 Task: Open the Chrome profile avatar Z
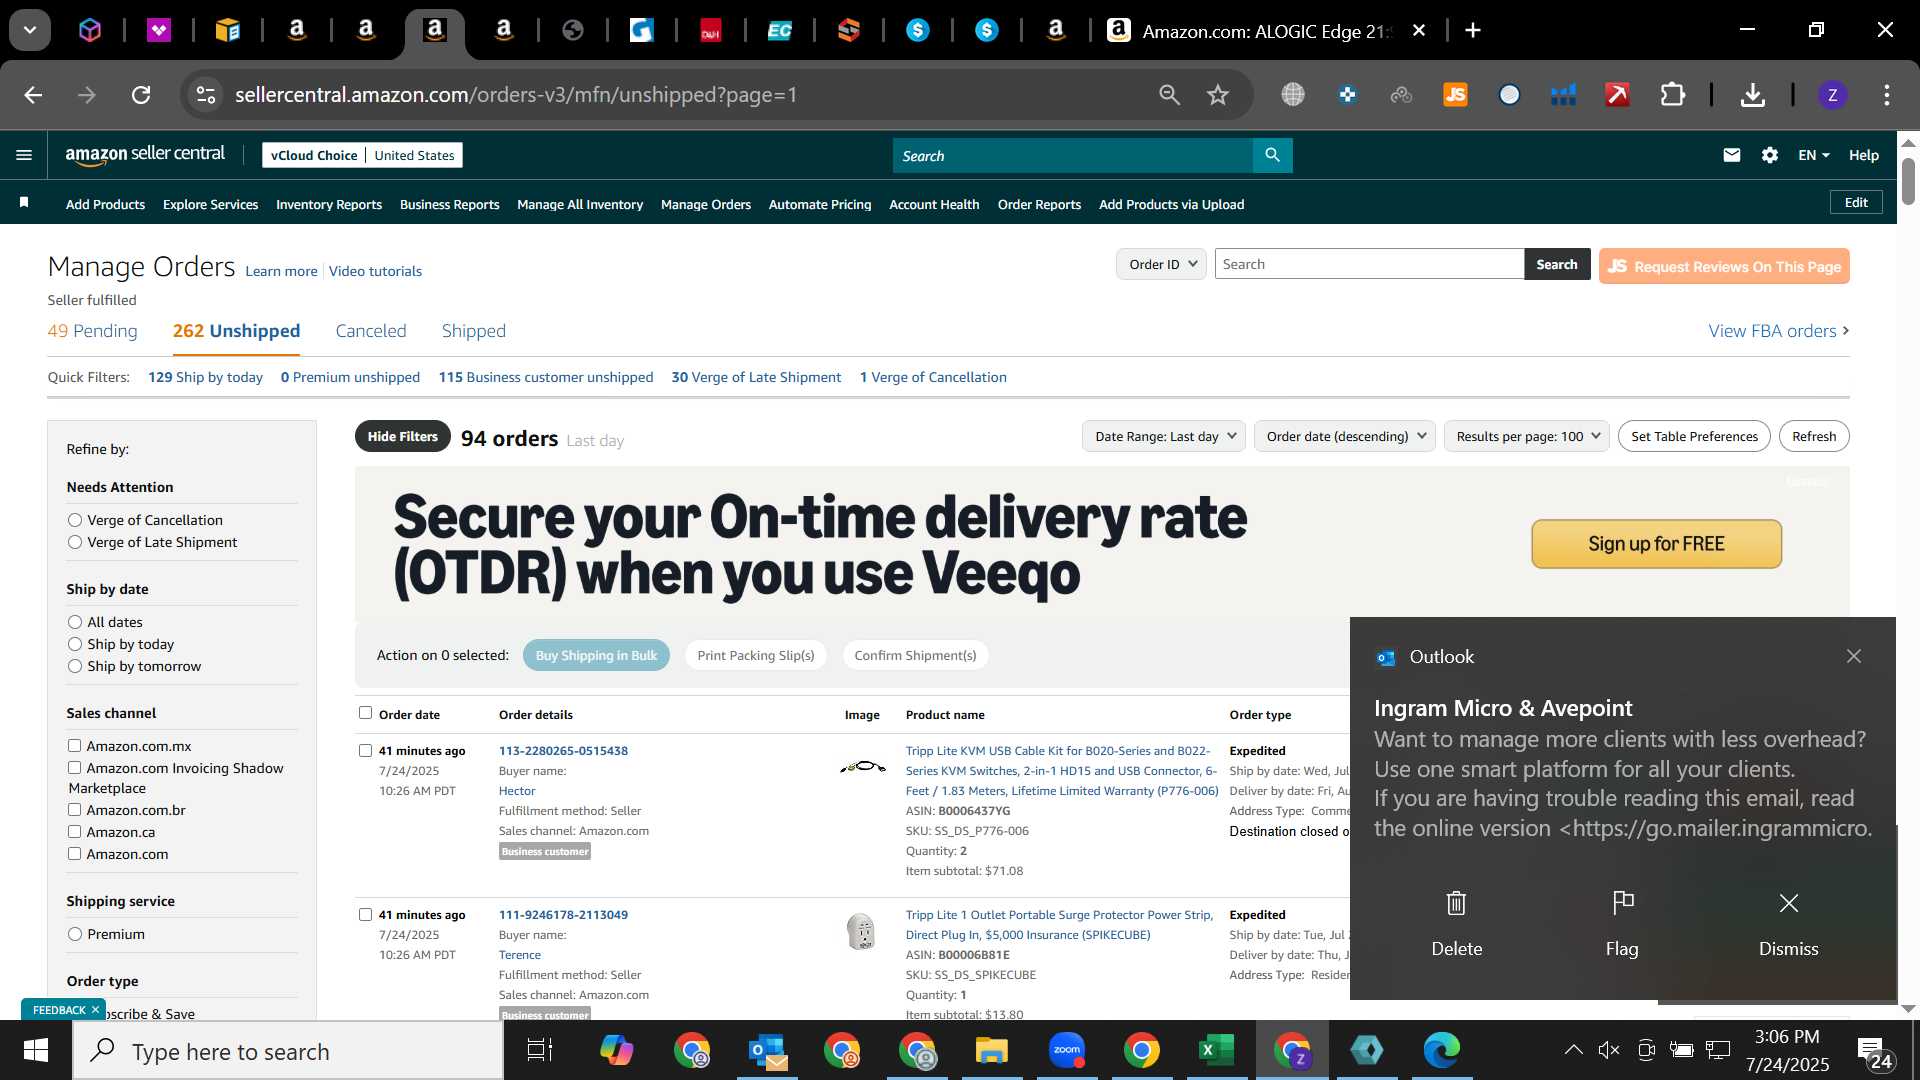[1832, 95]
